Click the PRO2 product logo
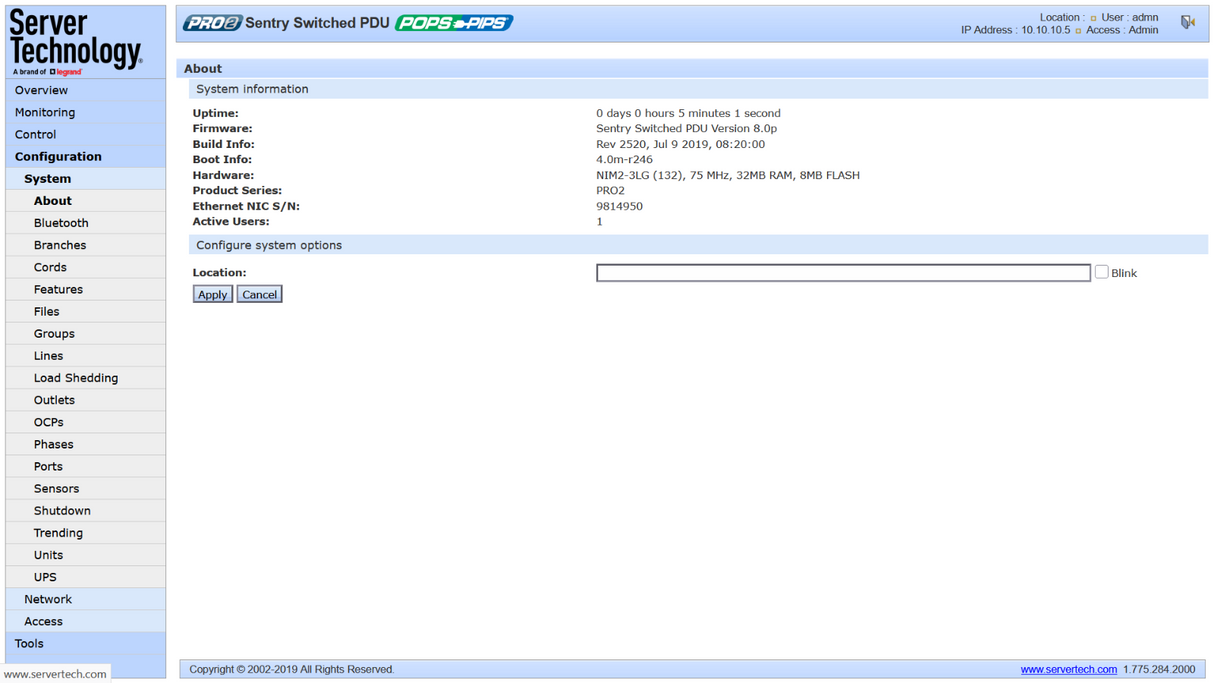Image resolution: width=1214 pixels, height=683 pixels. pyautogui.click(x=212, y=23)
